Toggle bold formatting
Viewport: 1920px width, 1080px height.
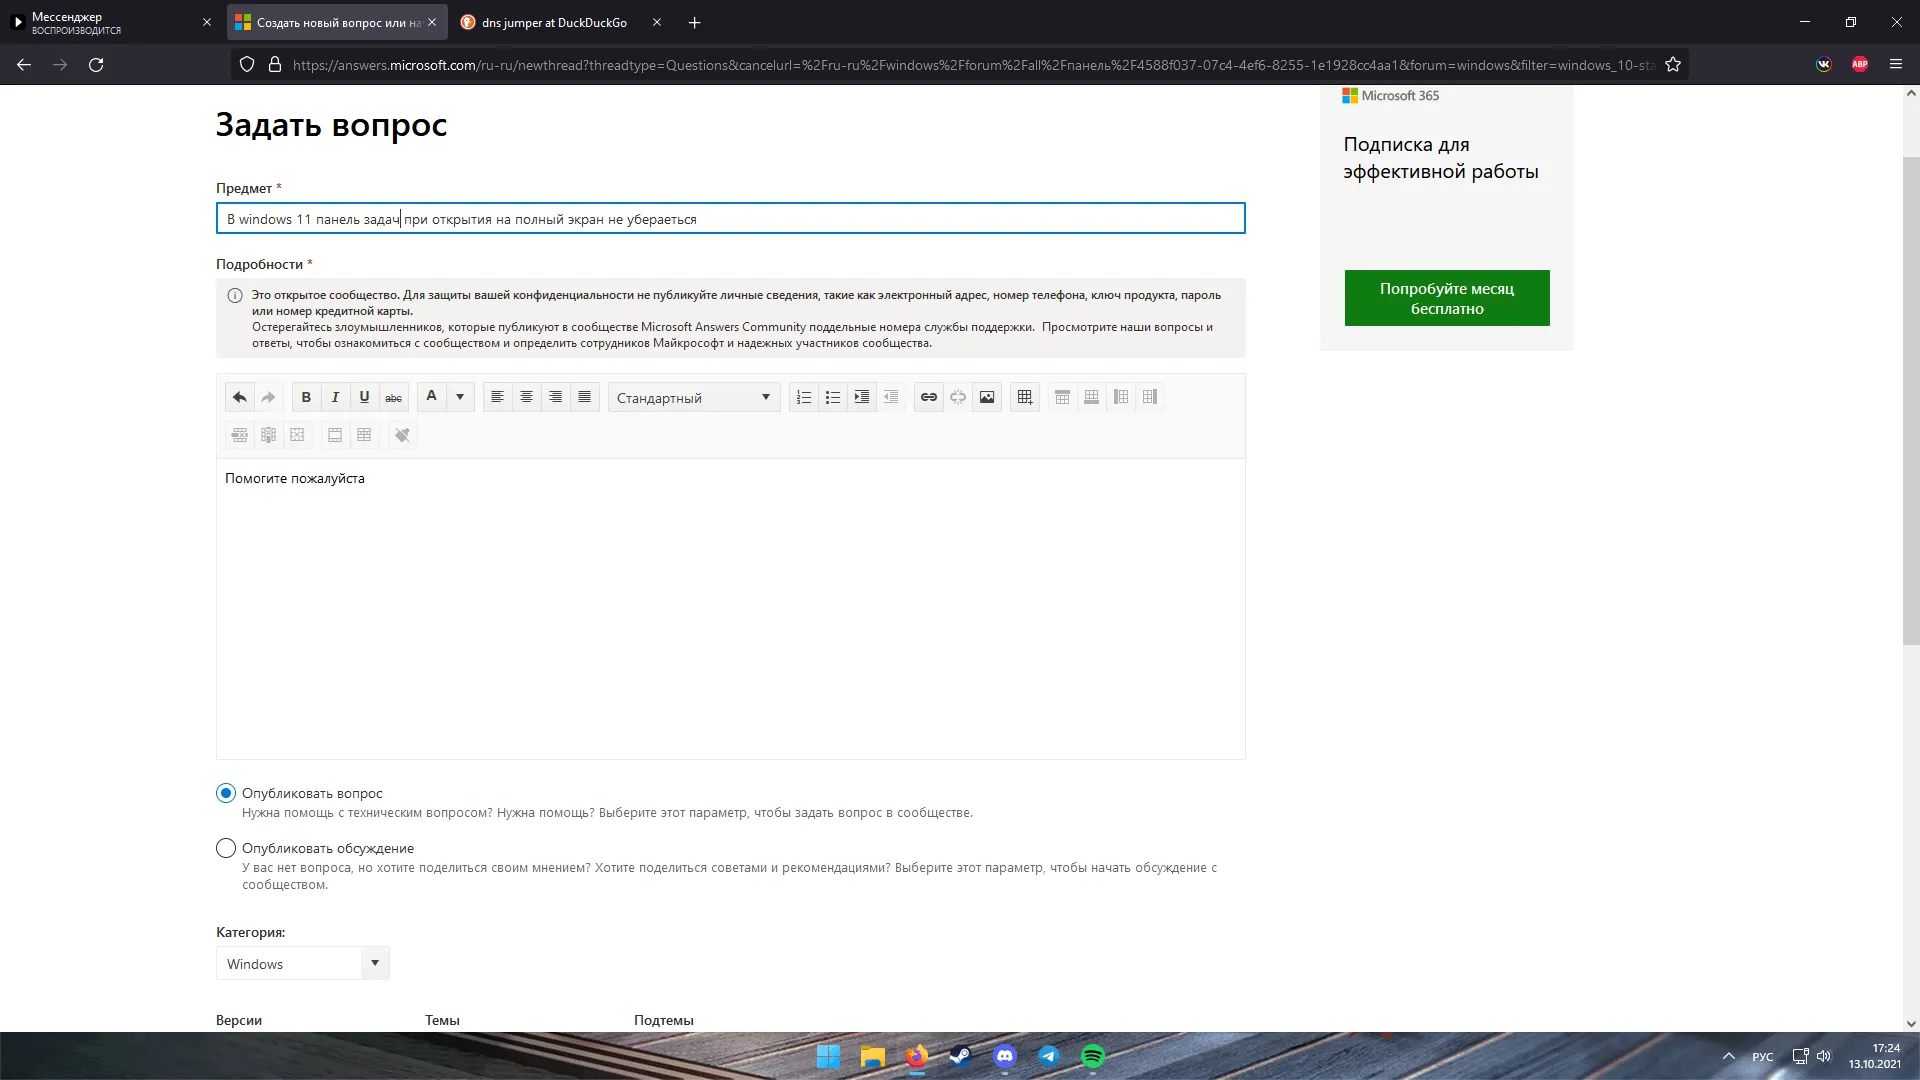point(306,397)
